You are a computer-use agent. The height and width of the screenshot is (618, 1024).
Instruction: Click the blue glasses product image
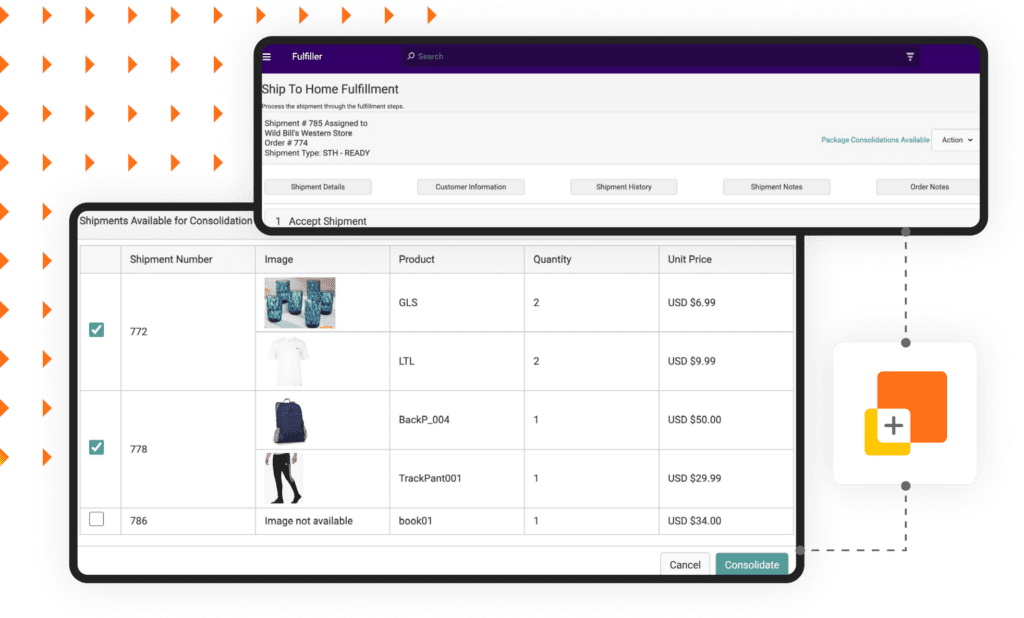[x=300, y=303]
